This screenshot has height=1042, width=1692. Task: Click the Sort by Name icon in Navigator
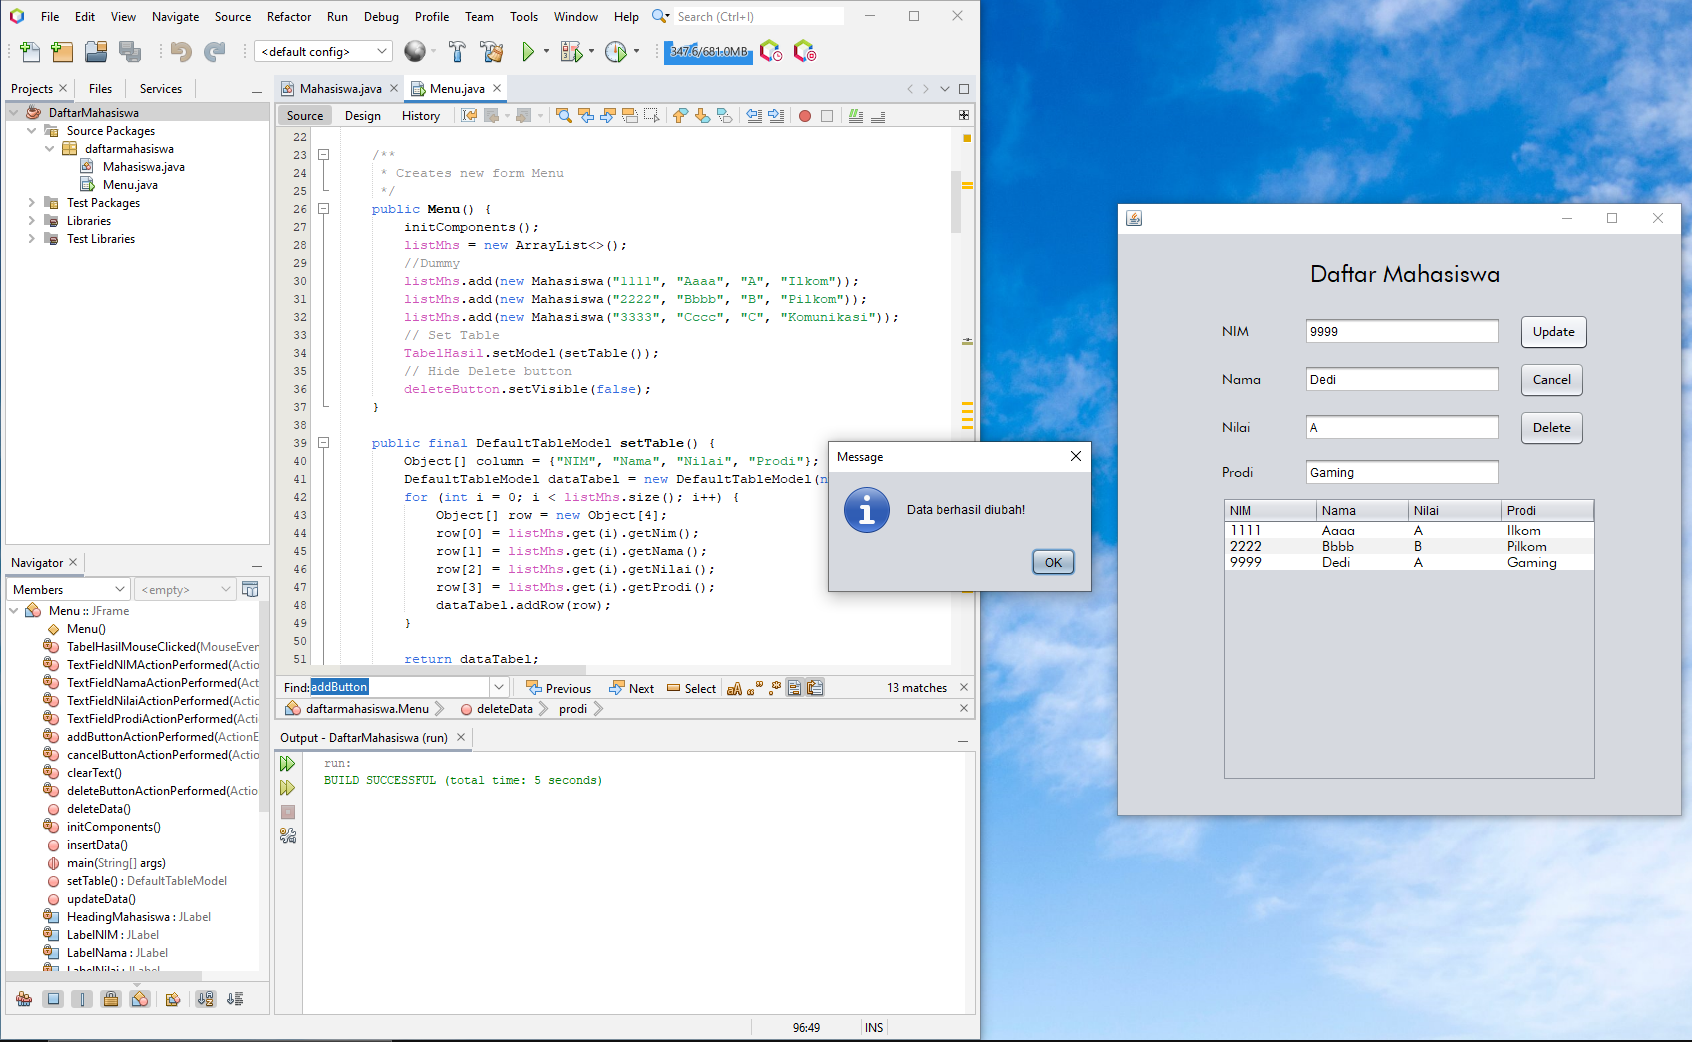pyautogui.click(x=205, y=999)
